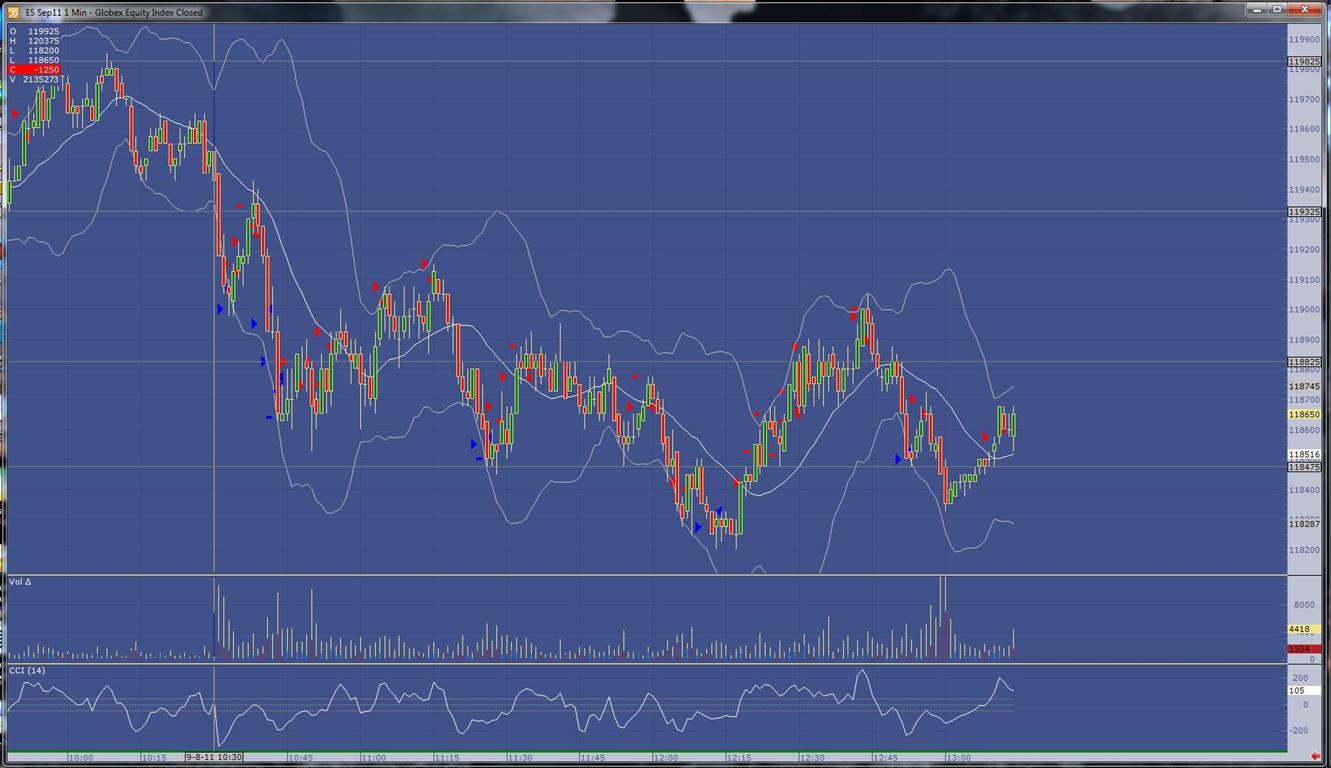Click the 'Vol Δ' indicator label
Viewport: 1331px width, 768px height.
(20, 581)
